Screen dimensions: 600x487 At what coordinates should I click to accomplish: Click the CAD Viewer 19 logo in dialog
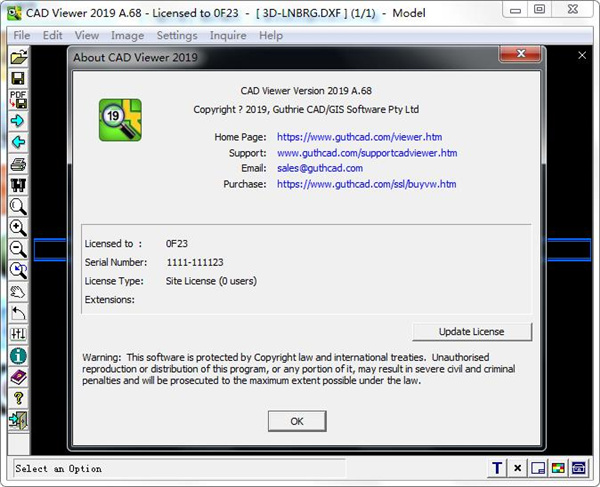tap(120, 120)
